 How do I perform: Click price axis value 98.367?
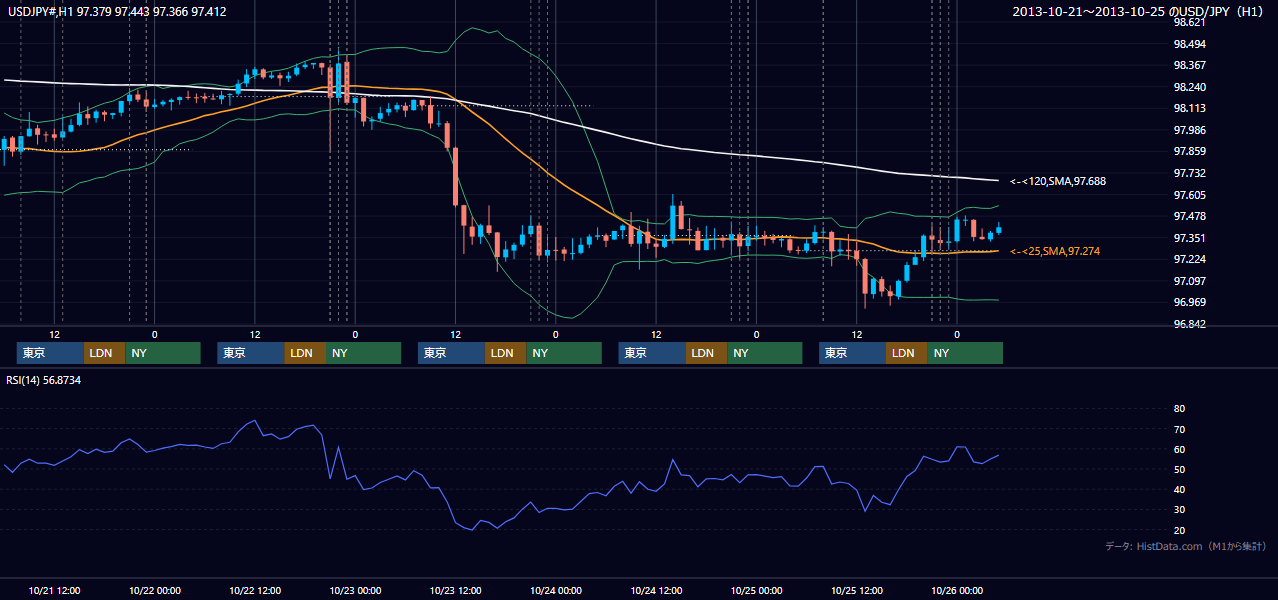click(x=1189, y=66)
